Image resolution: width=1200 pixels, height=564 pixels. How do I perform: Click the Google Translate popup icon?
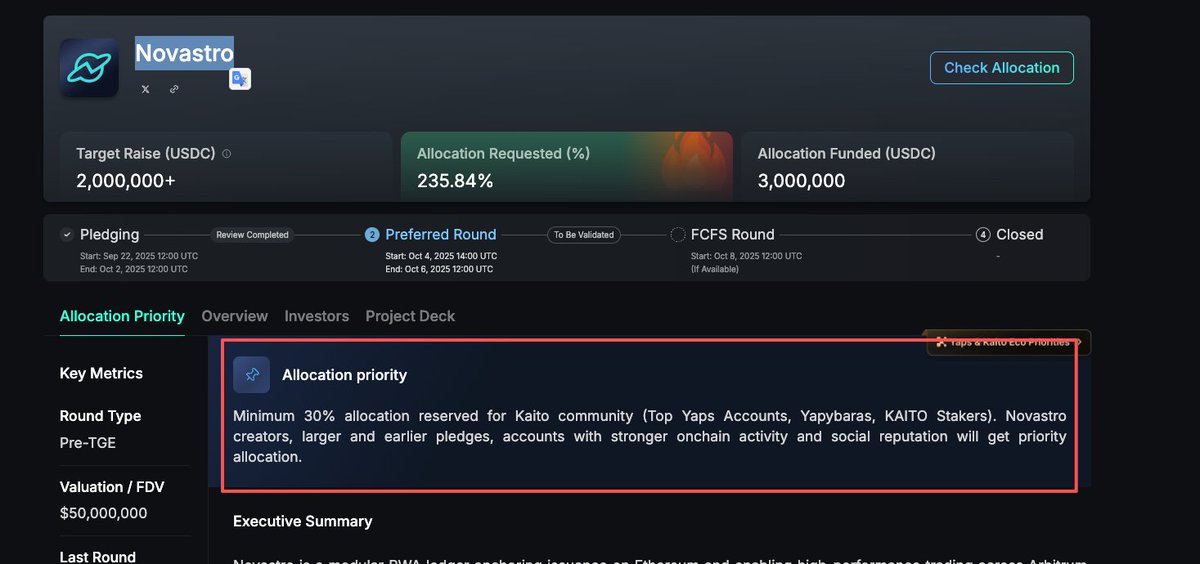(240, 79)
